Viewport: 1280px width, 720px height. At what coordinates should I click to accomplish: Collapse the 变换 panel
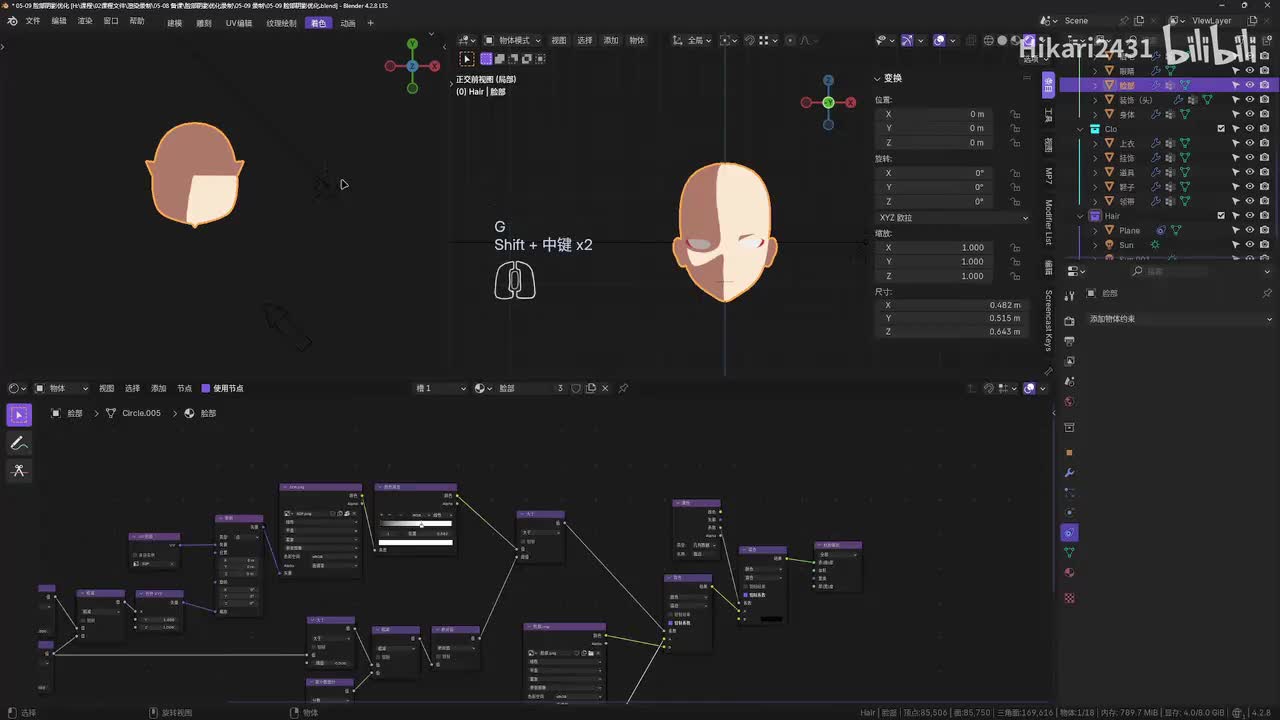point(878,78)
